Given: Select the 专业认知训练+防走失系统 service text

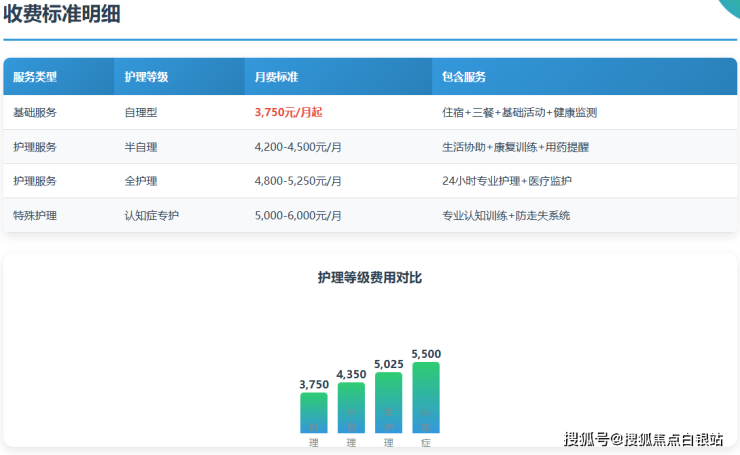Looking at the screenshot, I should (506, 215).
